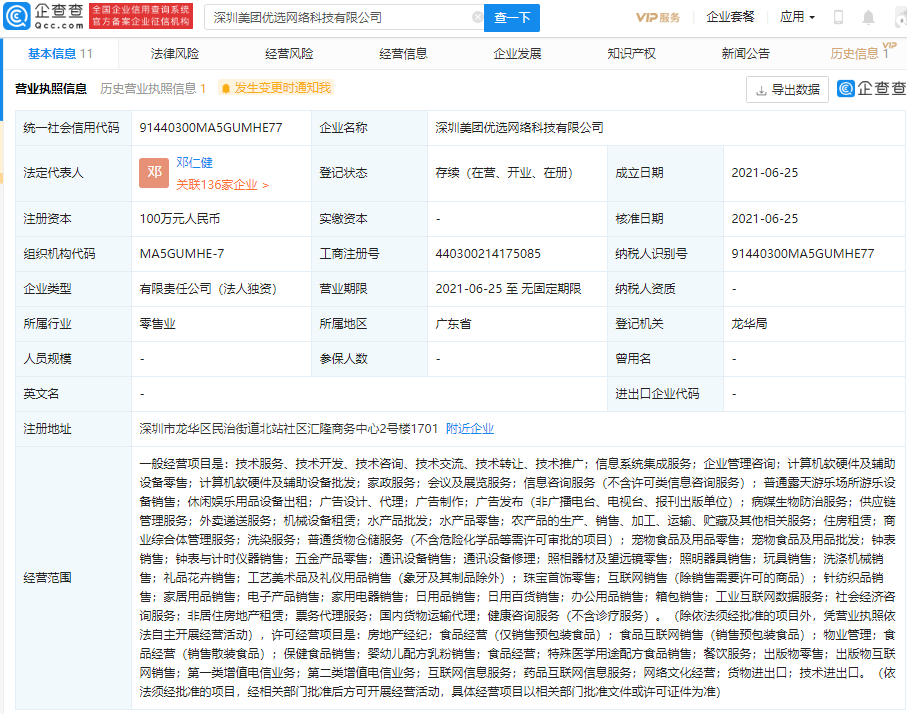Open the 查一下 search icon button
Image resolution: width=907 pixels, height=714 pixels.
(511, 18)
